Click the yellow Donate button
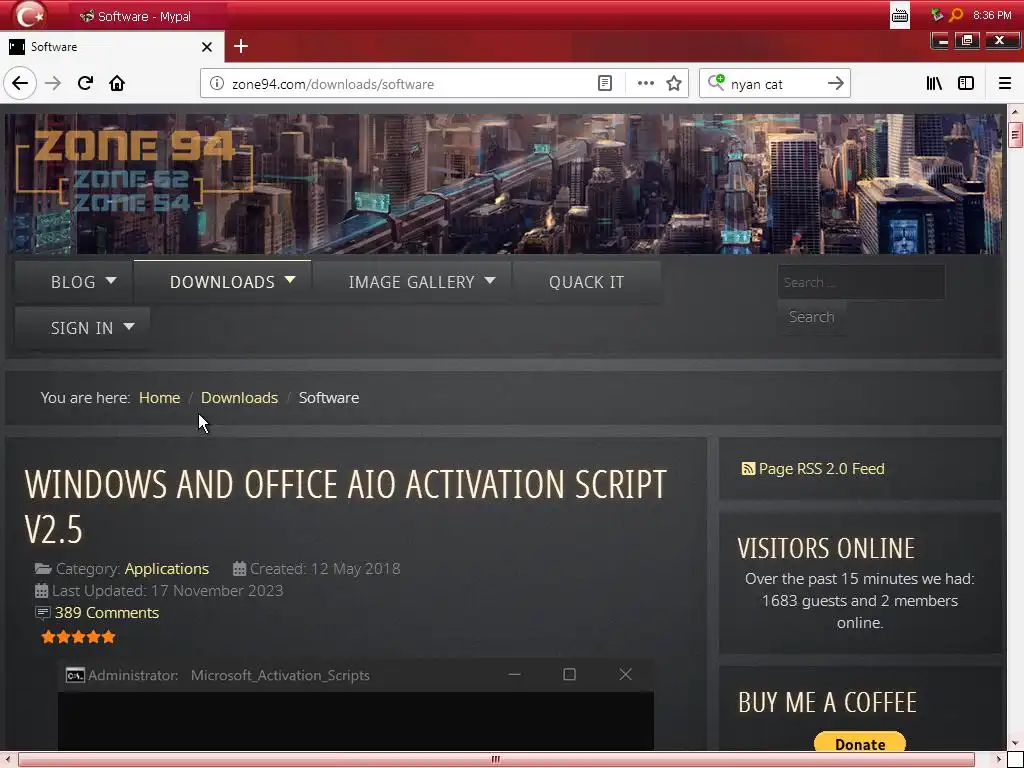The image size is (1024, 768). (x=859, y=743)
